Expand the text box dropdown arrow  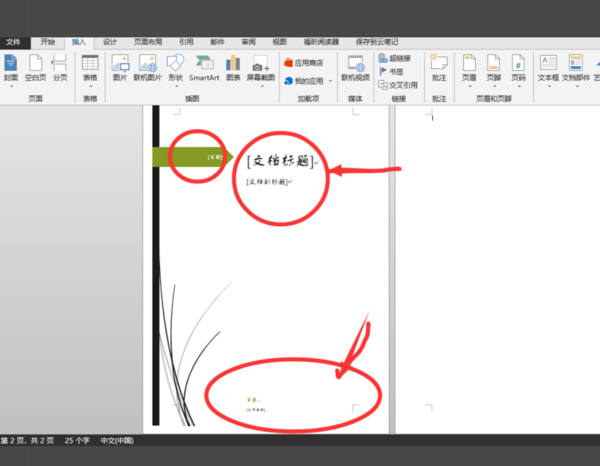coord(549,86)
